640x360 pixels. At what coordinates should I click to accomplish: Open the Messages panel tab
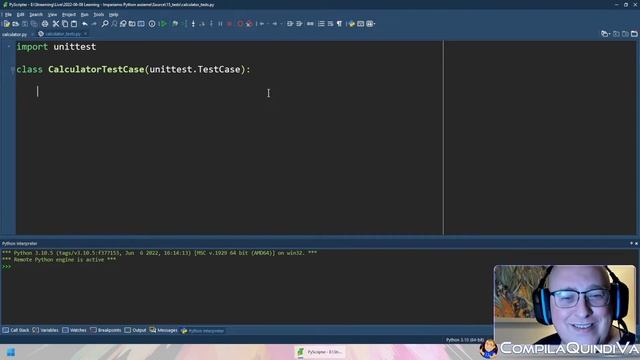click(164, 330)
